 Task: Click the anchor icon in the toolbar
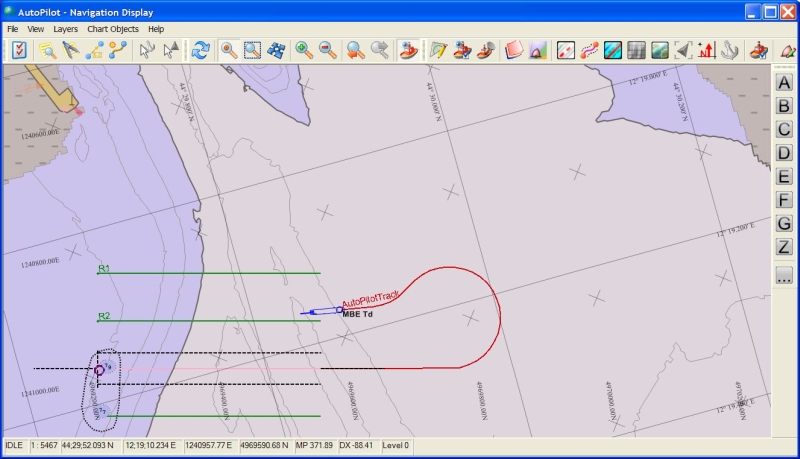[x=730, y=50]
